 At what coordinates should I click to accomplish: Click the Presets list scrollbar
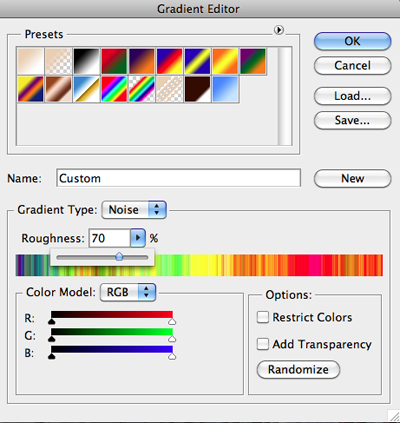pos(285,96)
